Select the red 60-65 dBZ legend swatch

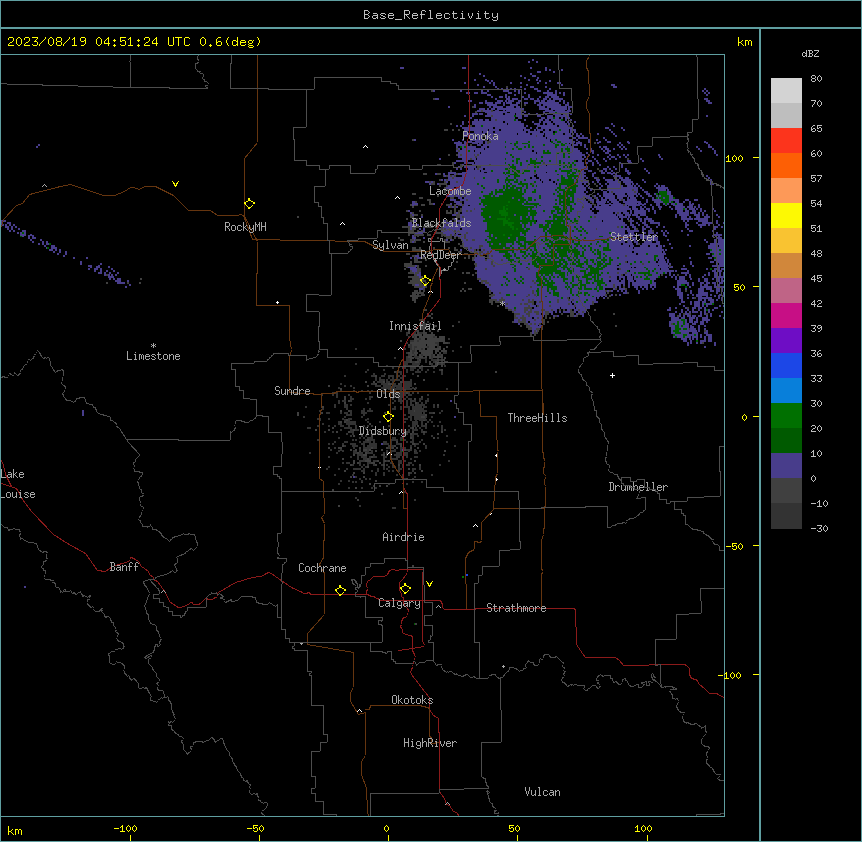point(786,141)
